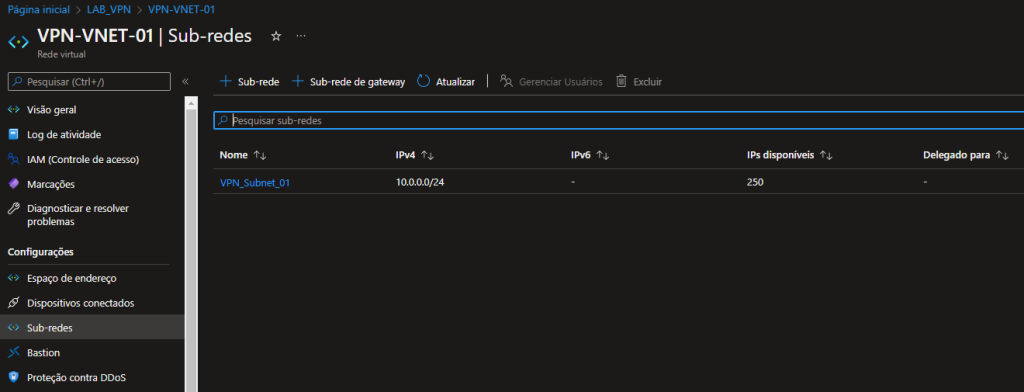Select the 250 available IPs cell
Screen dimensions: 1024x392
pos(755,182)
